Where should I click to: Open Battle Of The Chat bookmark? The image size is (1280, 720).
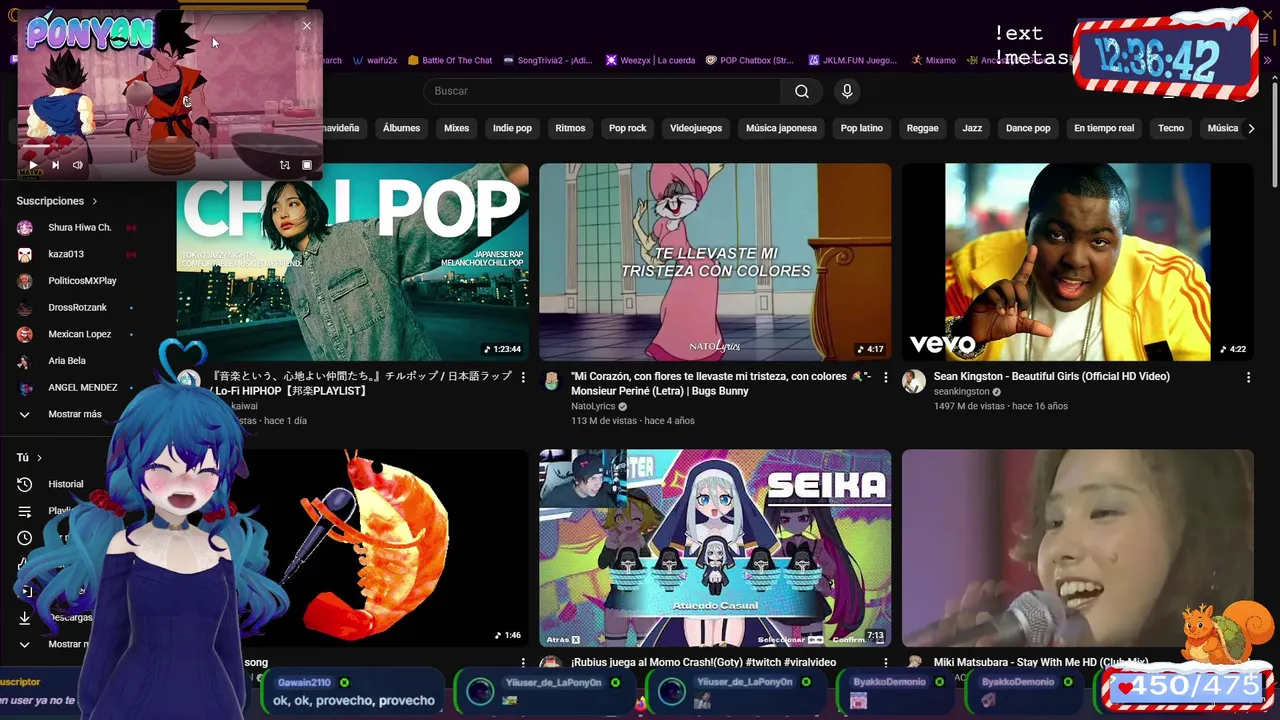[449, 60]
